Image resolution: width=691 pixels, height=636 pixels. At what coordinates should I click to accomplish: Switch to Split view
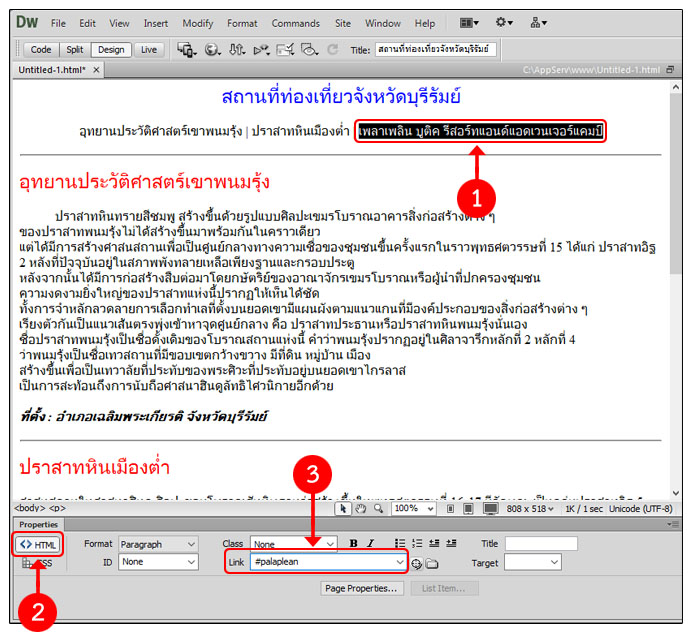click(74, 49)
